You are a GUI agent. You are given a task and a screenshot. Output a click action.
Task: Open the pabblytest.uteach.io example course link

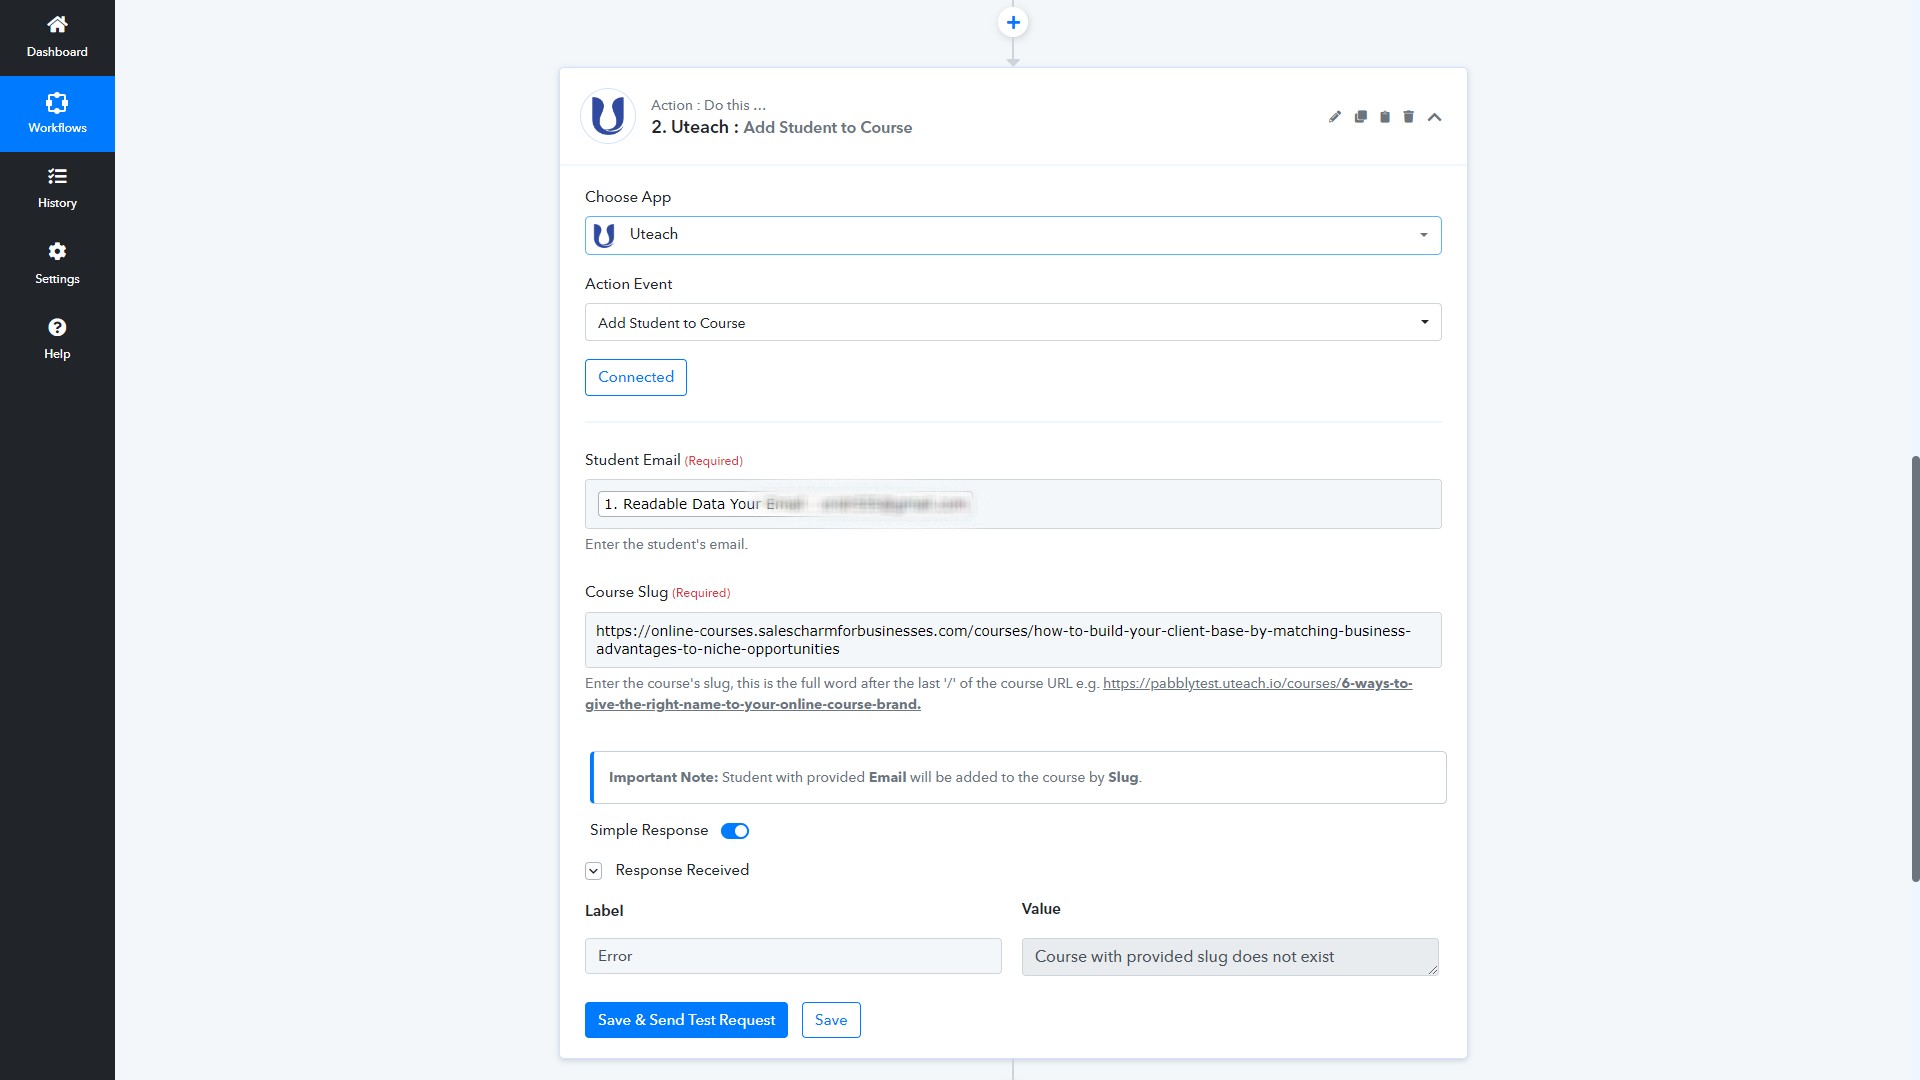click(1257, 684)
